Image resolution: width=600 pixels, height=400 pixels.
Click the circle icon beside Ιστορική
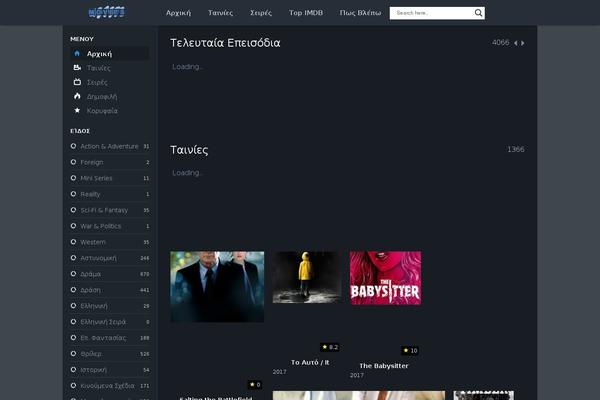coord(73,369)
